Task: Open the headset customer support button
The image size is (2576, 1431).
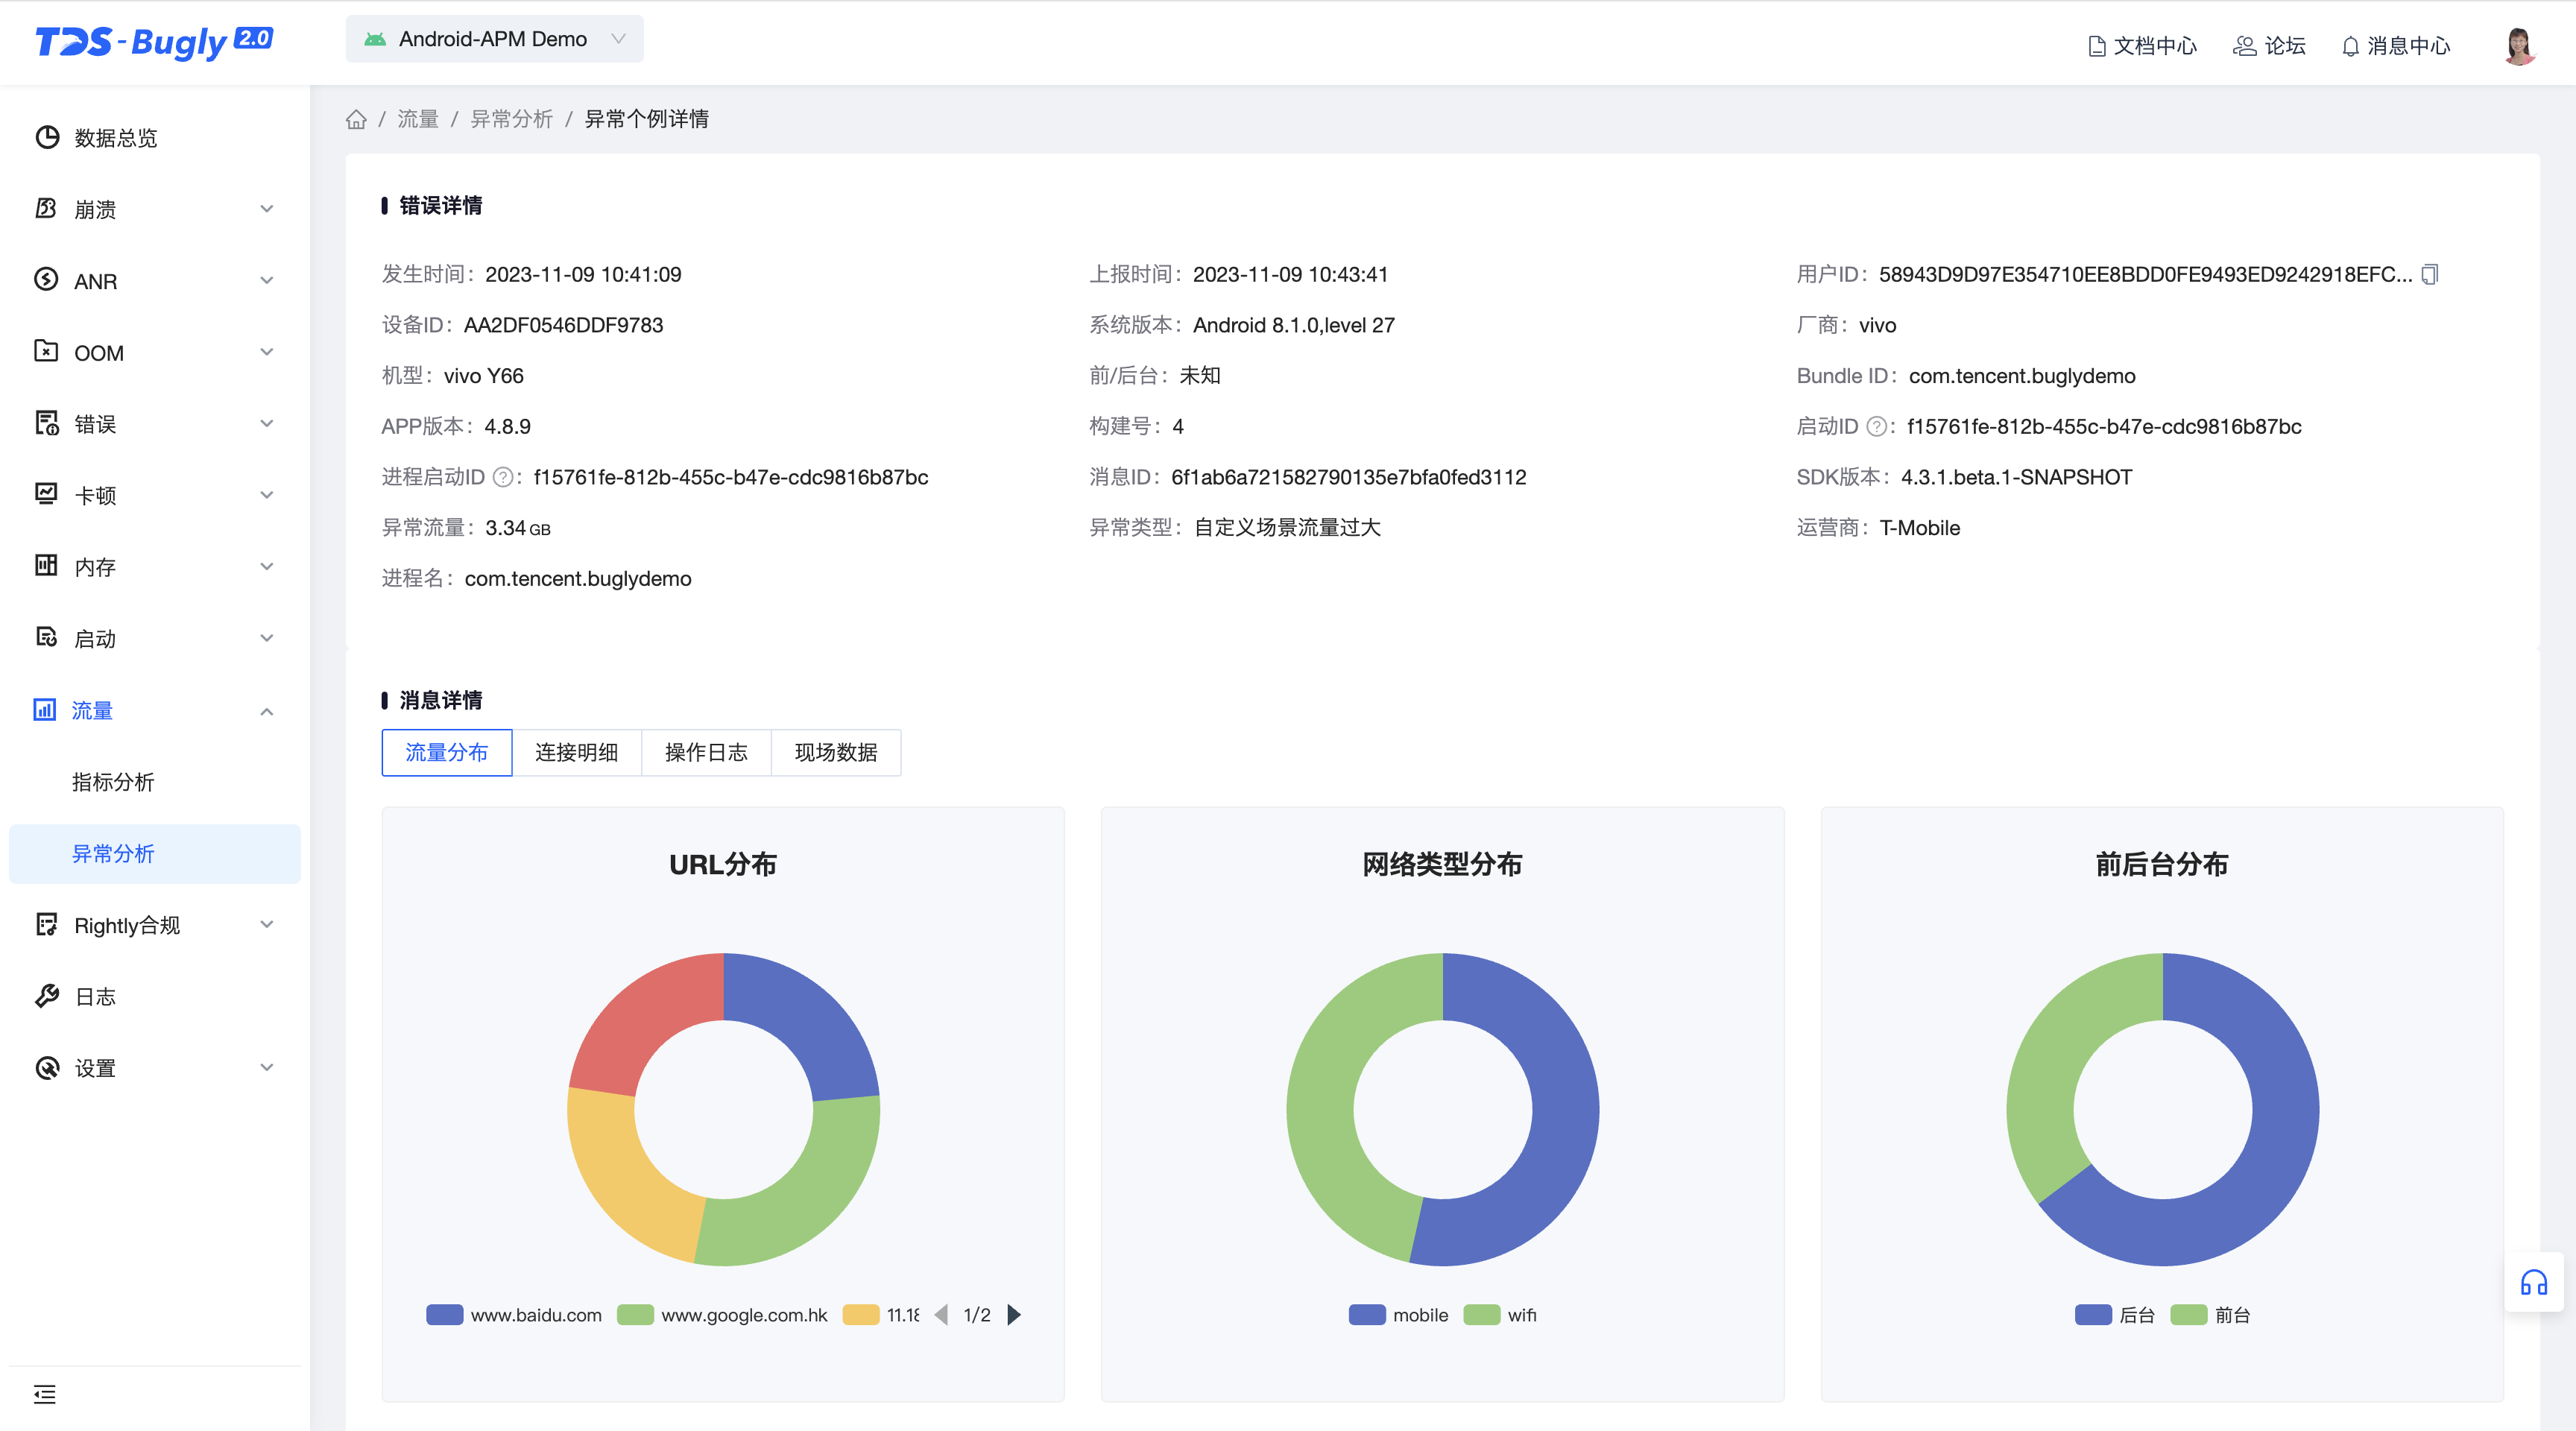Action: [2534, 1283]
